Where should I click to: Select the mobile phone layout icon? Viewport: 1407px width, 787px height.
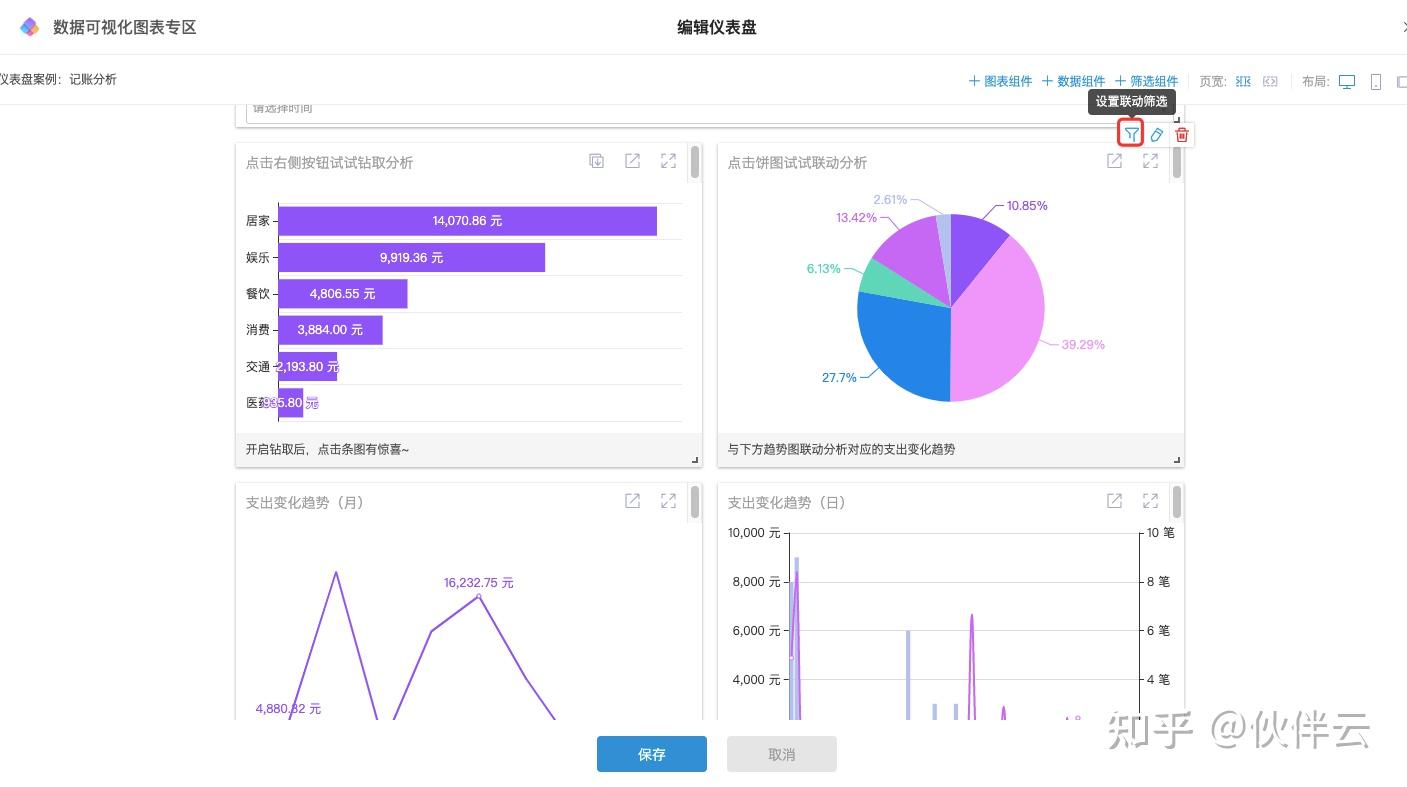point(1376,81)
